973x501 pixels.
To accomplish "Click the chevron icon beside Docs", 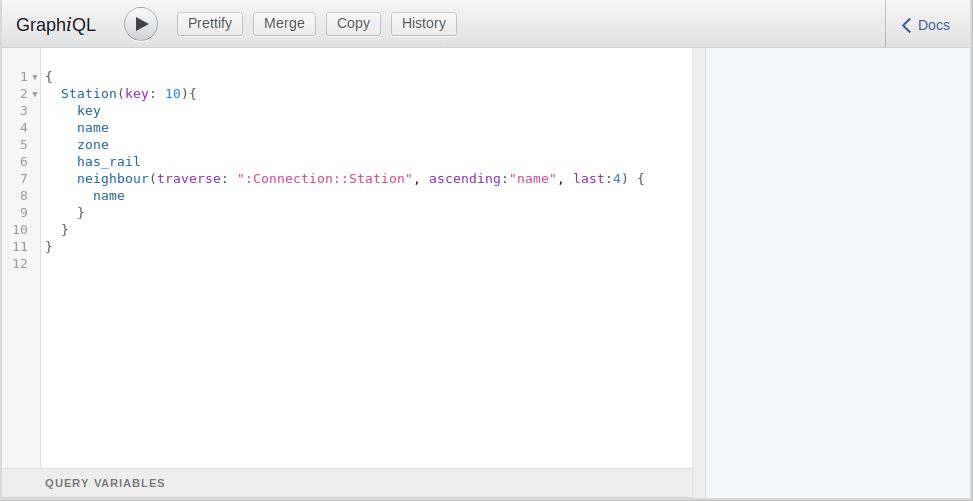I will pyautogui.click(x=907, y=25).
